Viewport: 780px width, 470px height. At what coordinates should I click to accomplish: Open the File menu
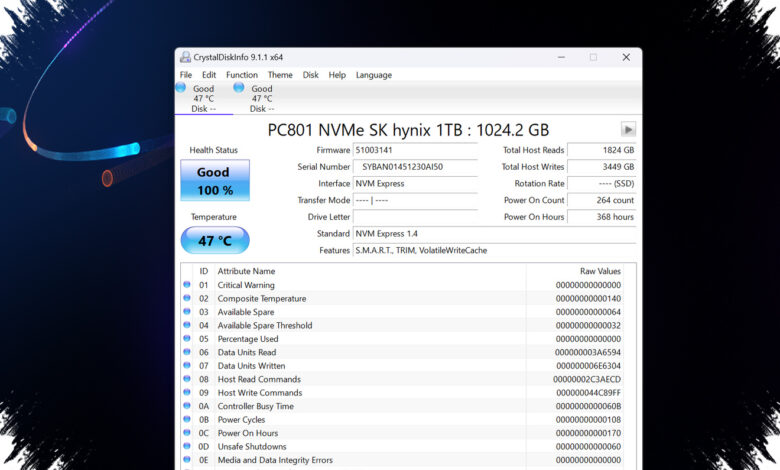click(x=186, y=75)
